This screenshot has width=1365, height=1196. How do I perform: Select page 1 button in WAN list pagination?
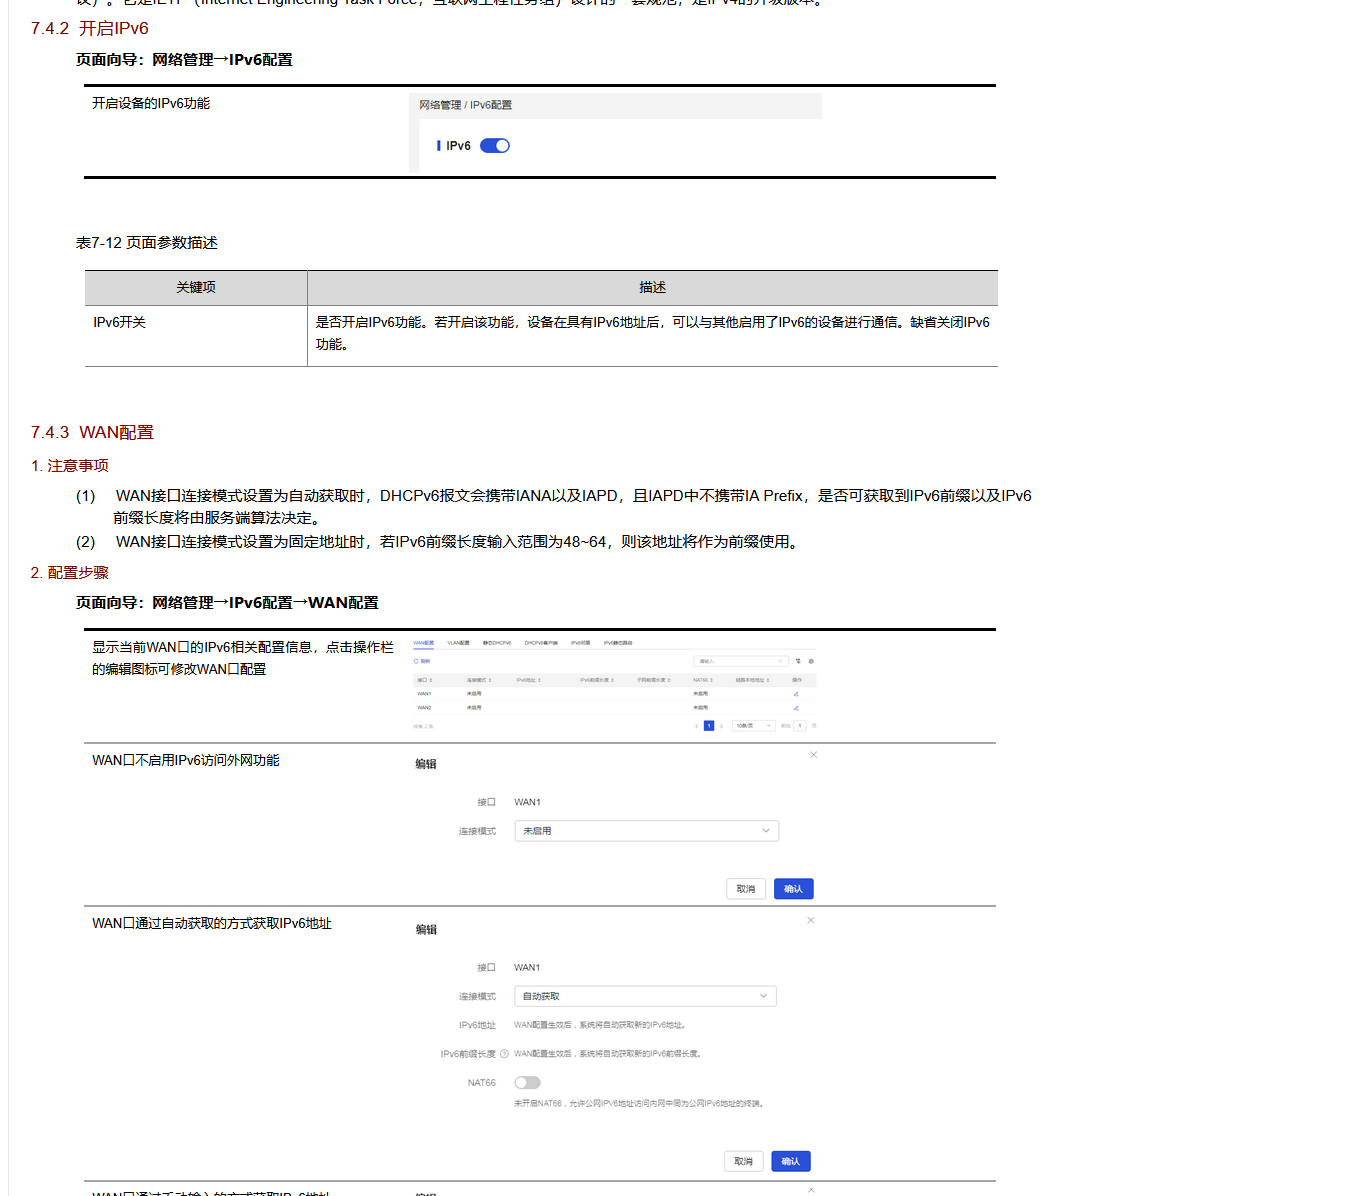709,726
